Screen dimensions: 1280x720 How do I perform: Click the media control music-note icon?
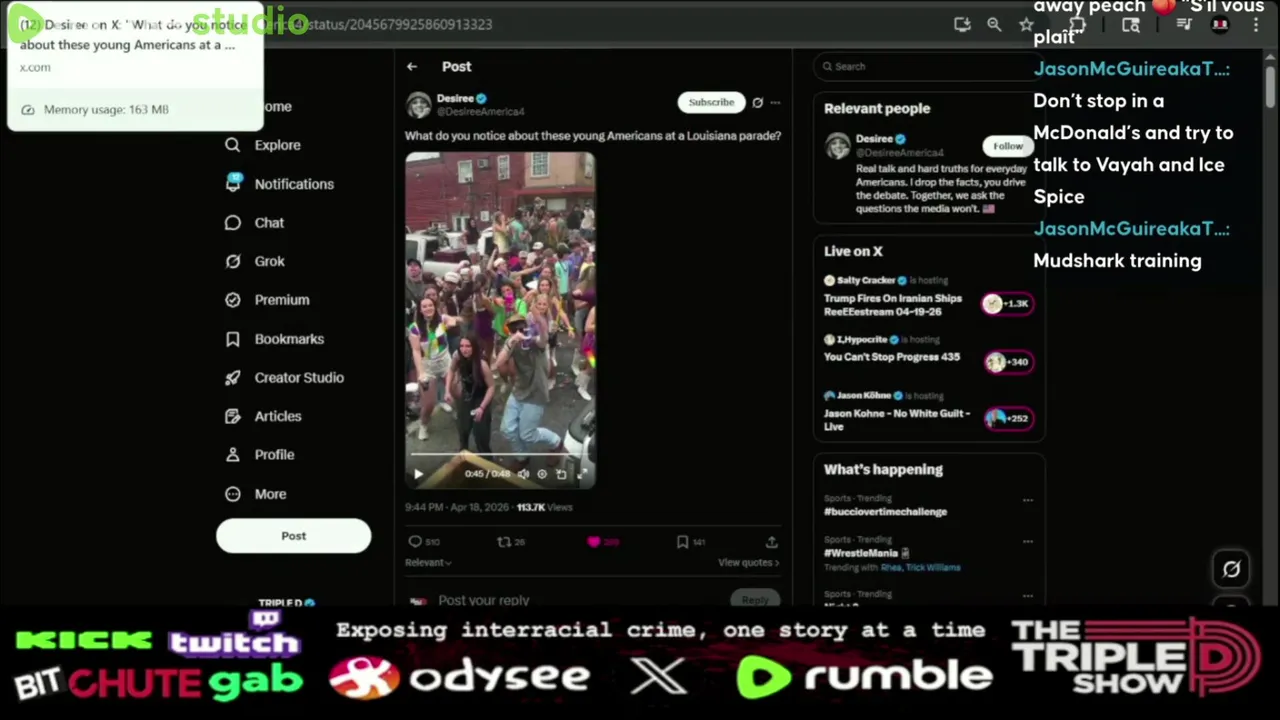click(x=1184, y=25)
